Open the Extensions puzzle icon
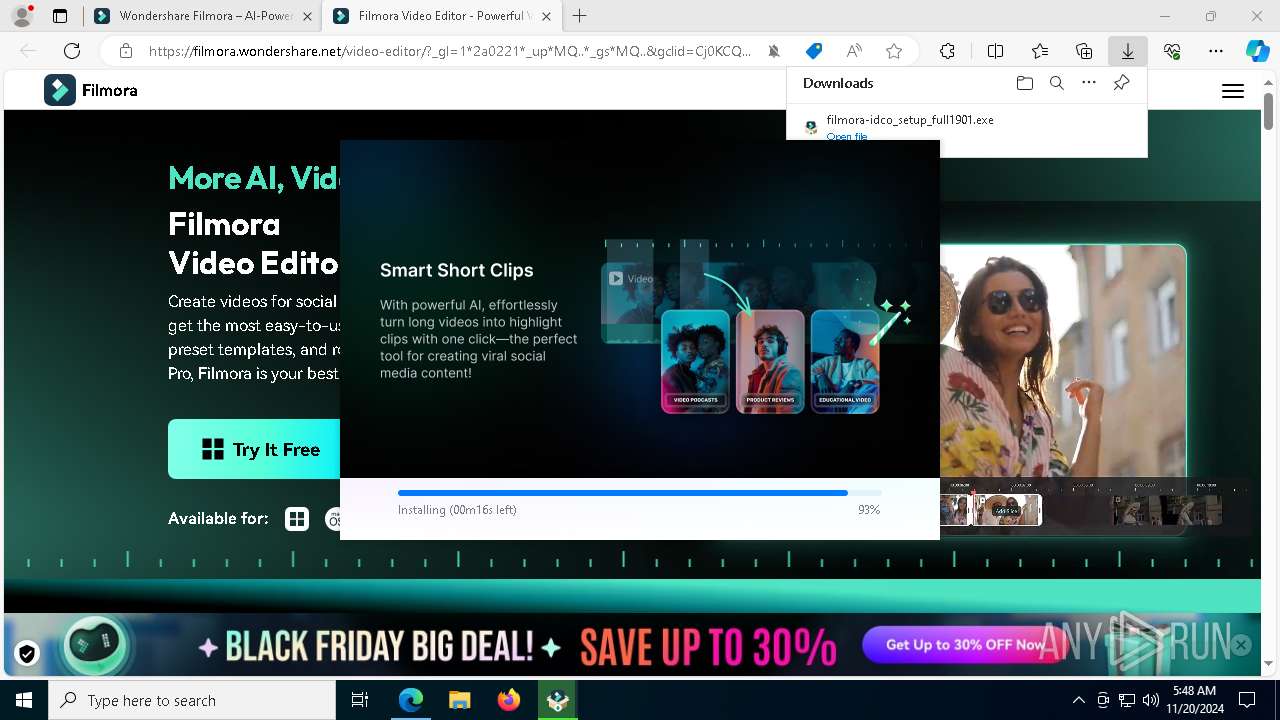The width and height of the screenshot is (1280, 720). 947,51
